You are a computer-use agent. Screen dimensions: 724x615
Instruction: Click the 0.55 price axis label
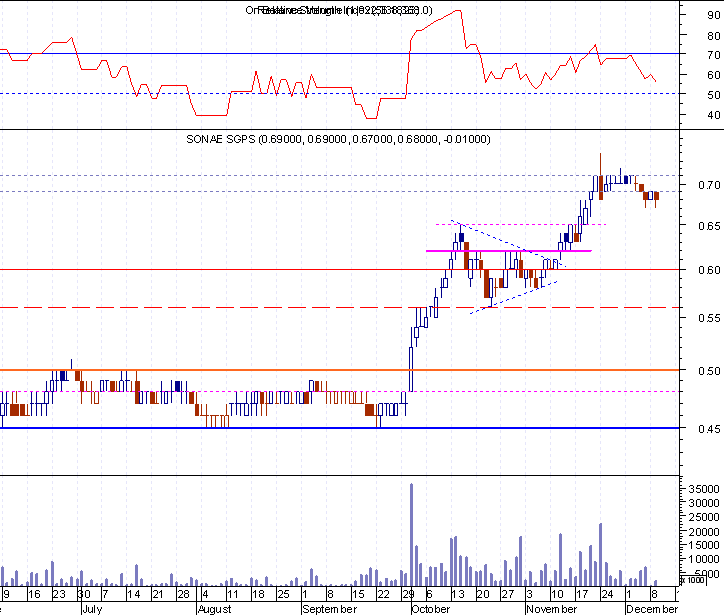pos(709,318)
